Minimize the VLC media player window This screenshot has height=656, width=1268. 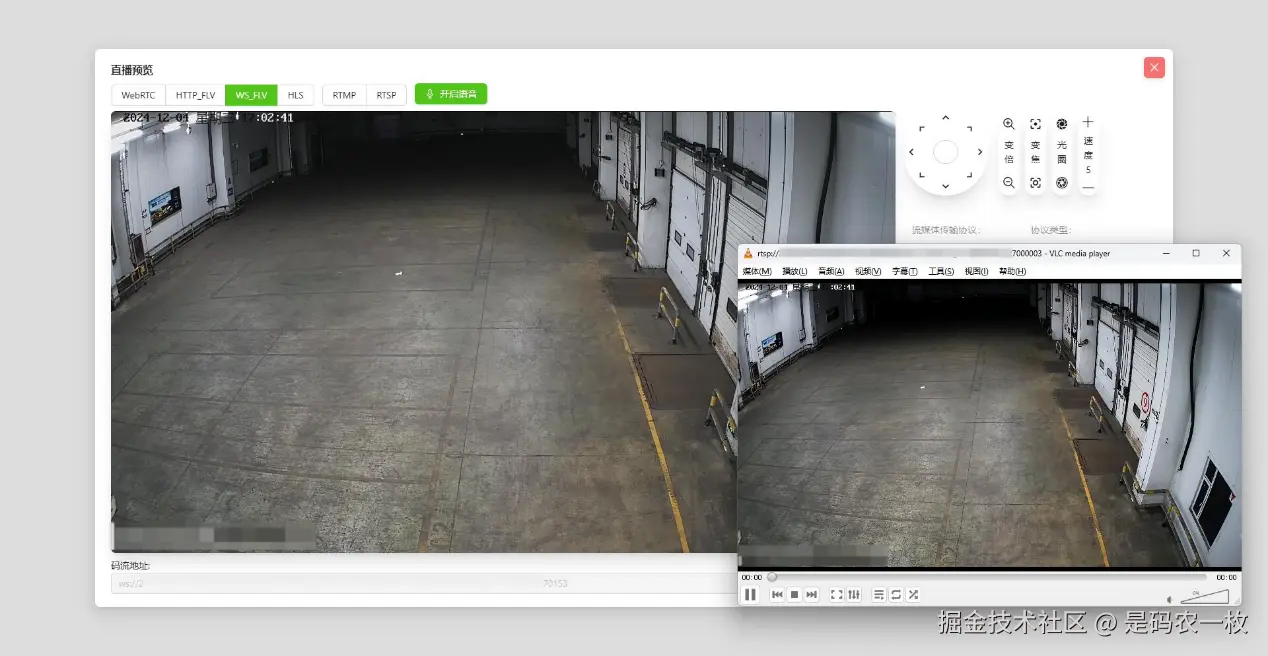tap(1166, 253)
